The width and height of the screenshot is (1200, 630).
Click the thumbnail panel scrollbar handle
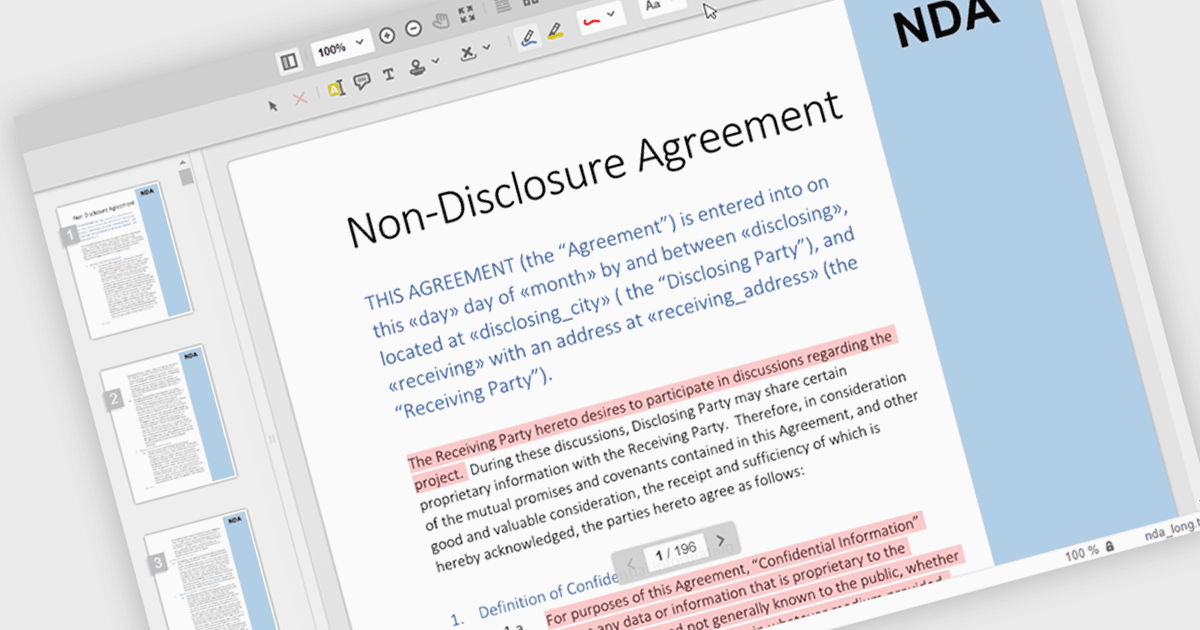186,177
